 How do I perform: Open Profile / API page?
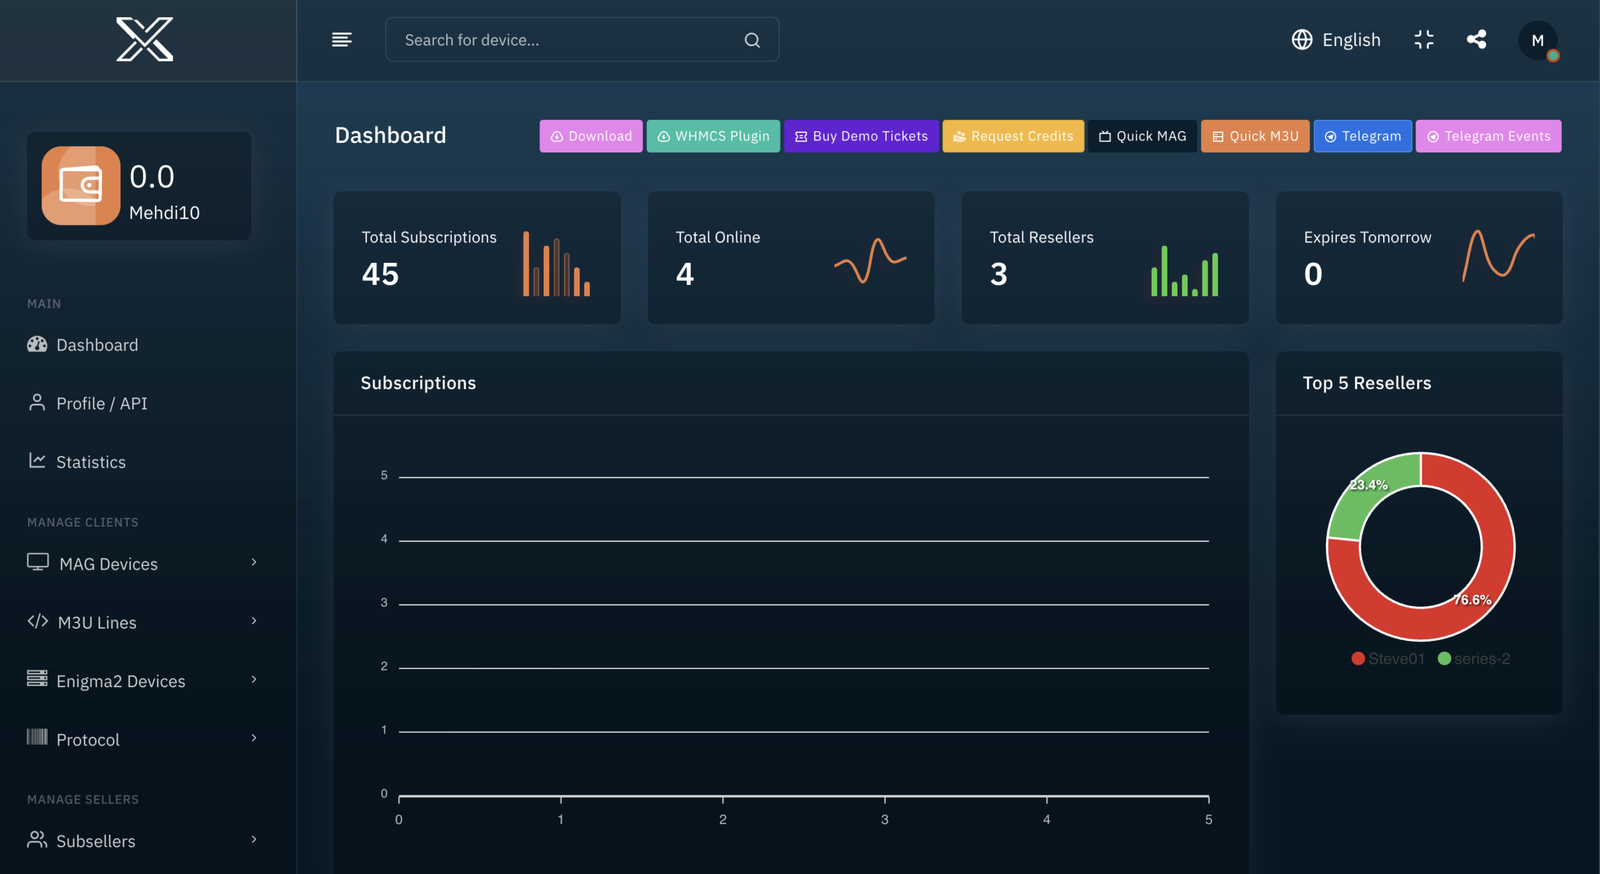(101, 404)
